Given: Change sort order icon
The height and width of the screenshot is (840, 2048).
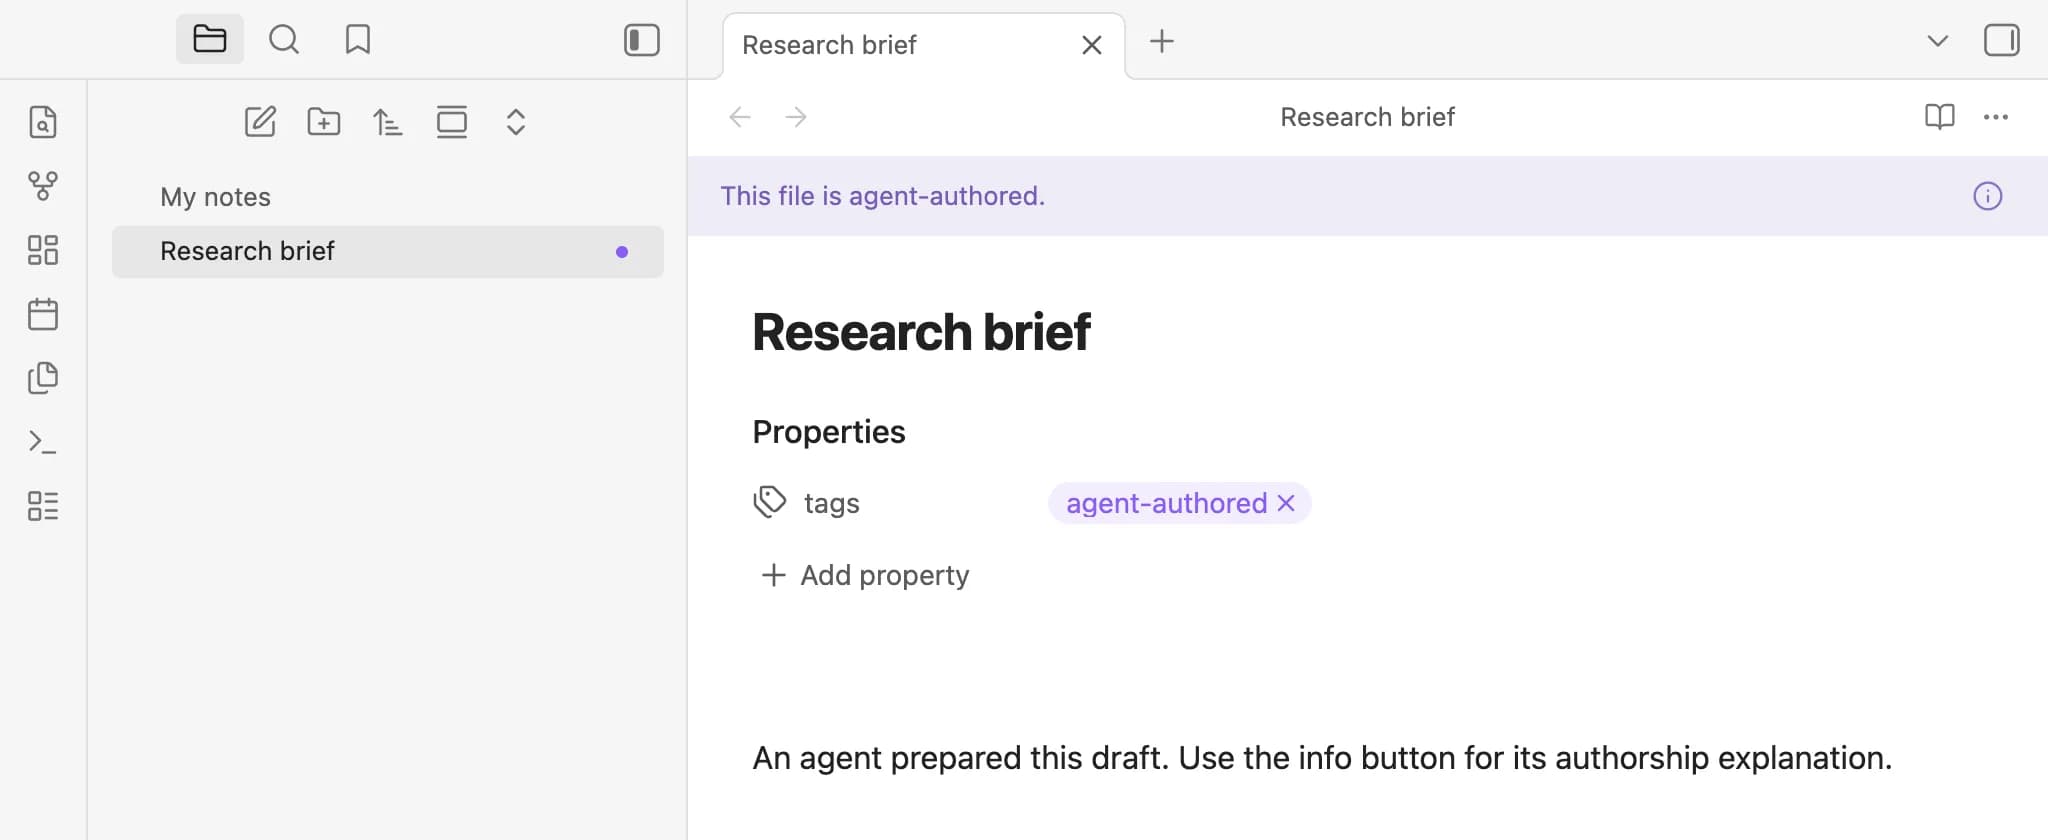Looking at the screenshot, I should point(388,122).
